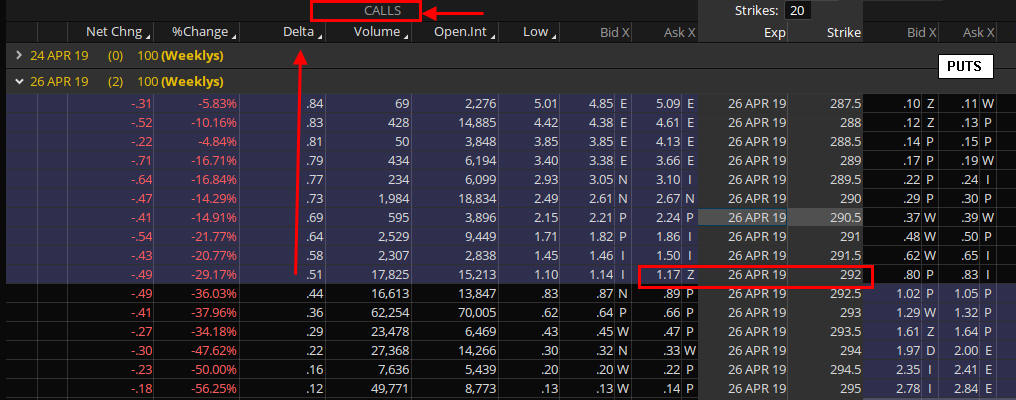The image size is (1016, 400).
Task: Click the Exp column header
Action: [x=775, y=32]
